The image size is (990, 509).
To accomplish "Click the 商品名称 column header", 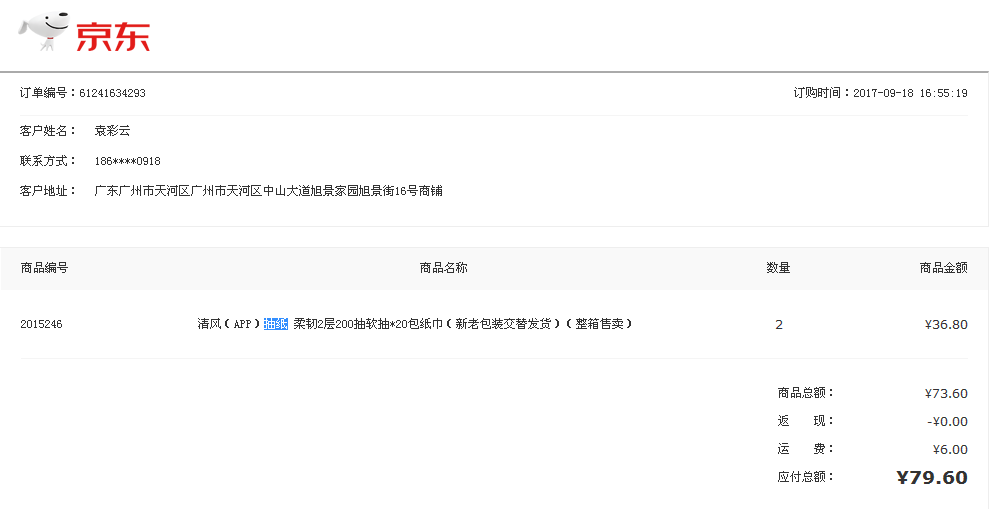I will (x=443, y=268).
